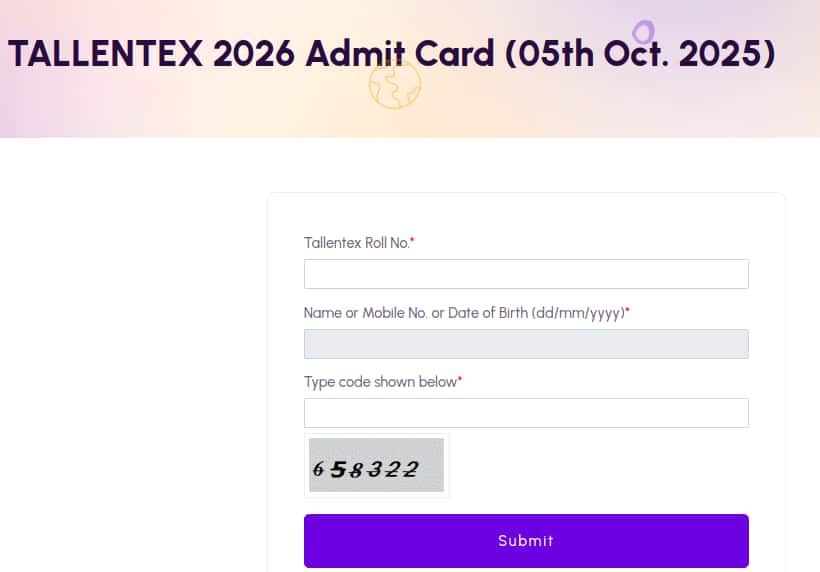
Task: Click the red asterisk after (dd/mm/yyyy)
Action: (x=627, y=312)
